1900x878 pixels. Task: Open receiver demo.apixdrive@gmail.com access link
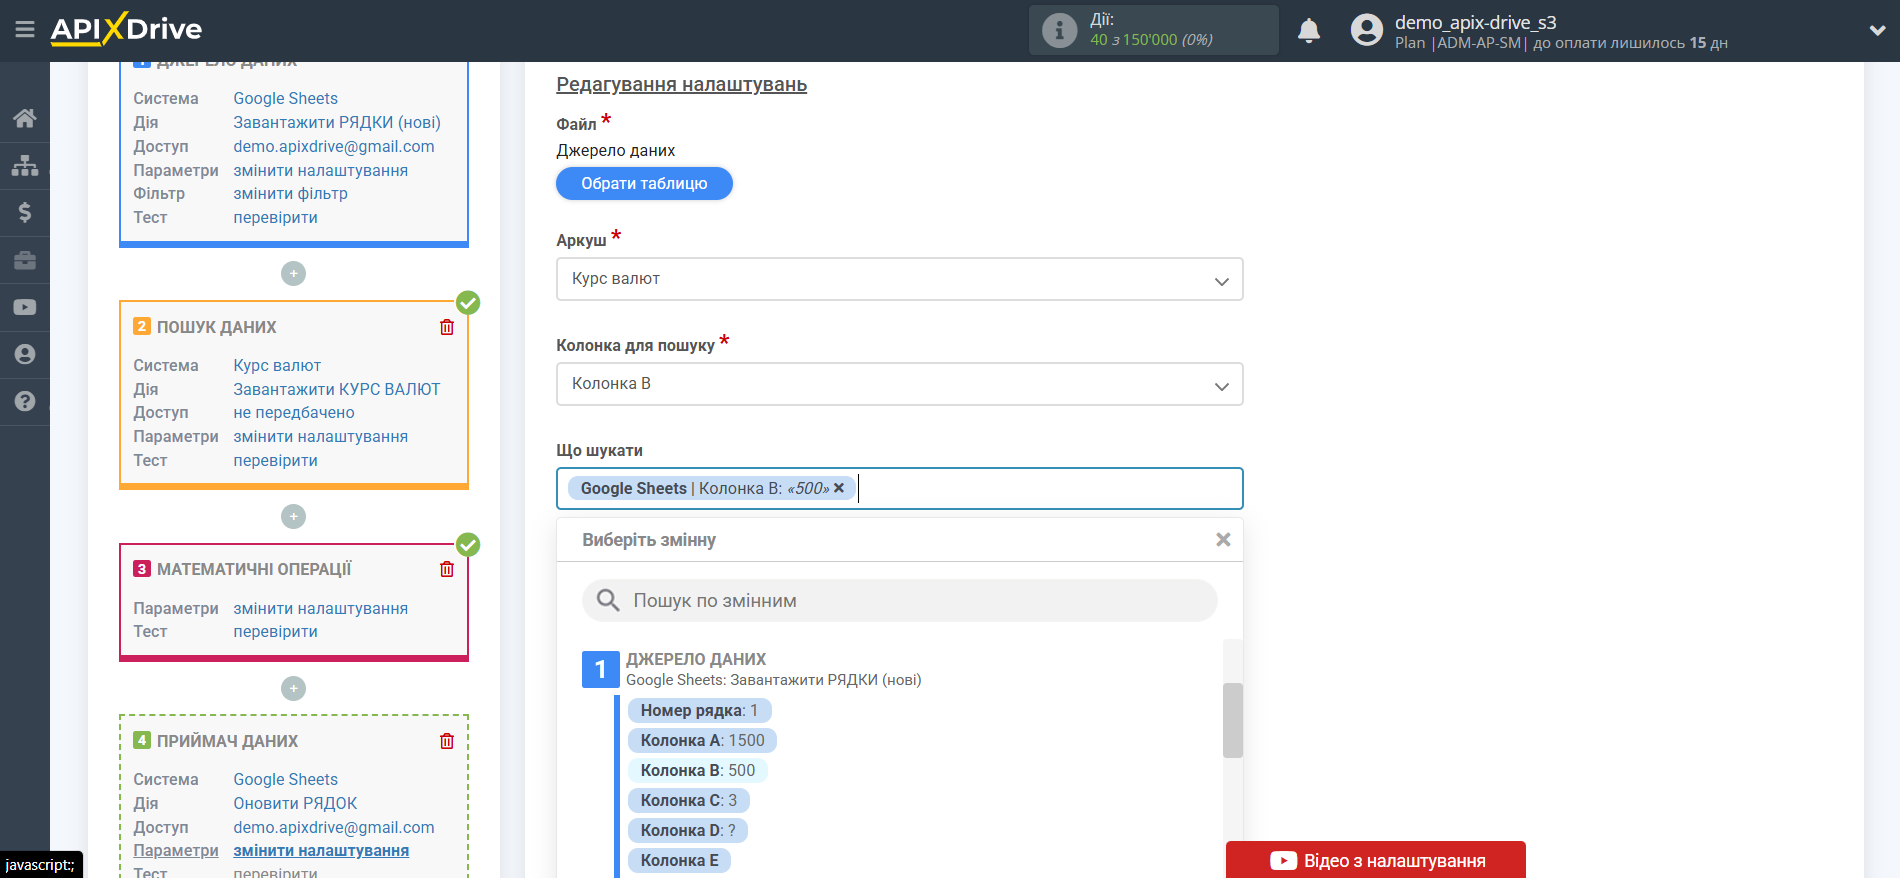coord(334,827)
